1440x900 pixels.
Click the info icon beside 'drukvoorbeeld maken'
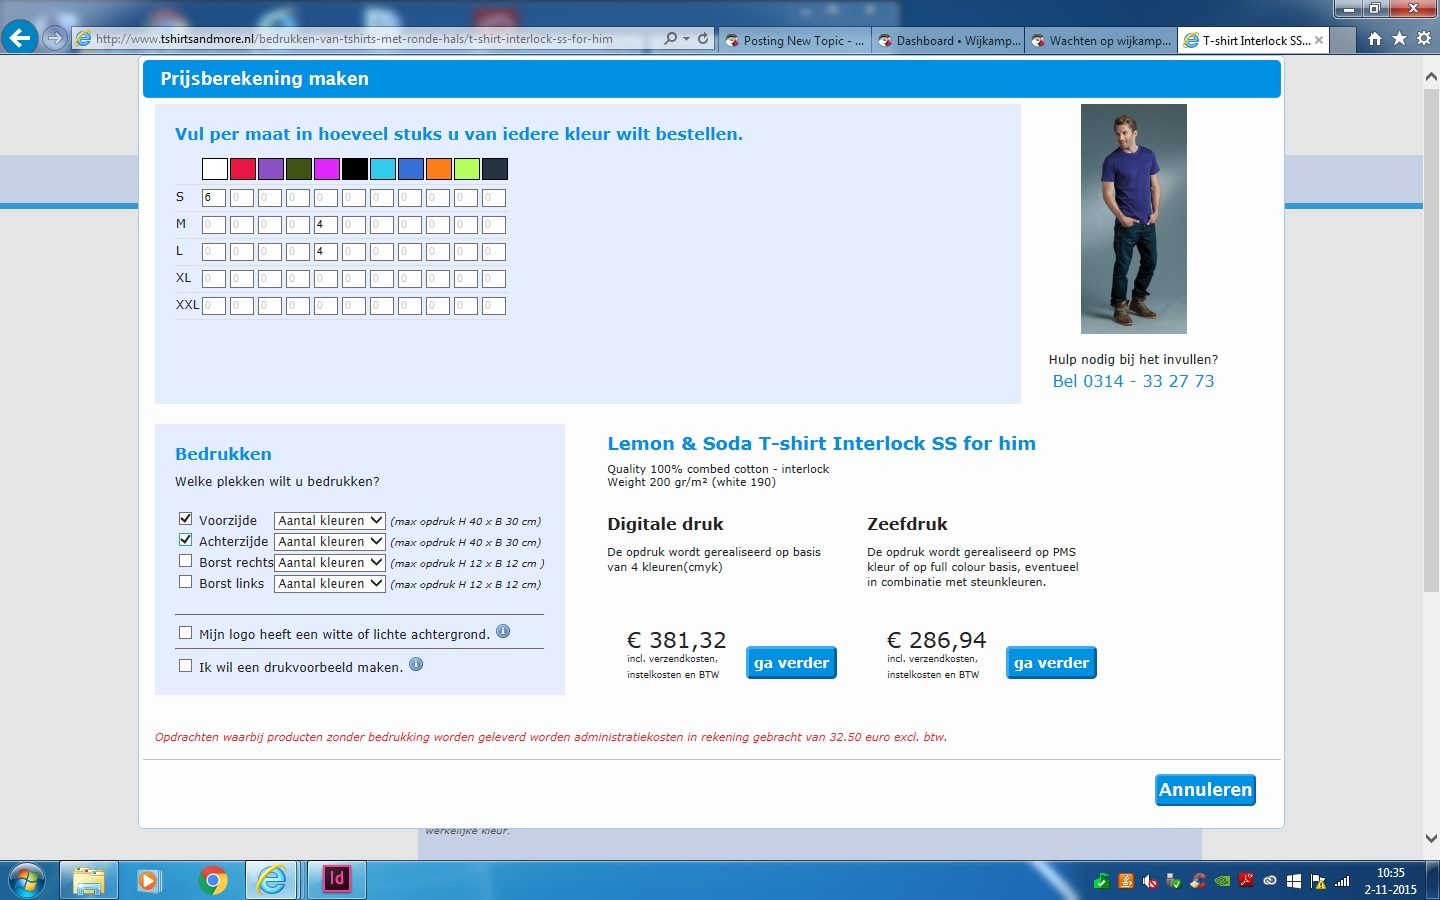pos(416,664)
